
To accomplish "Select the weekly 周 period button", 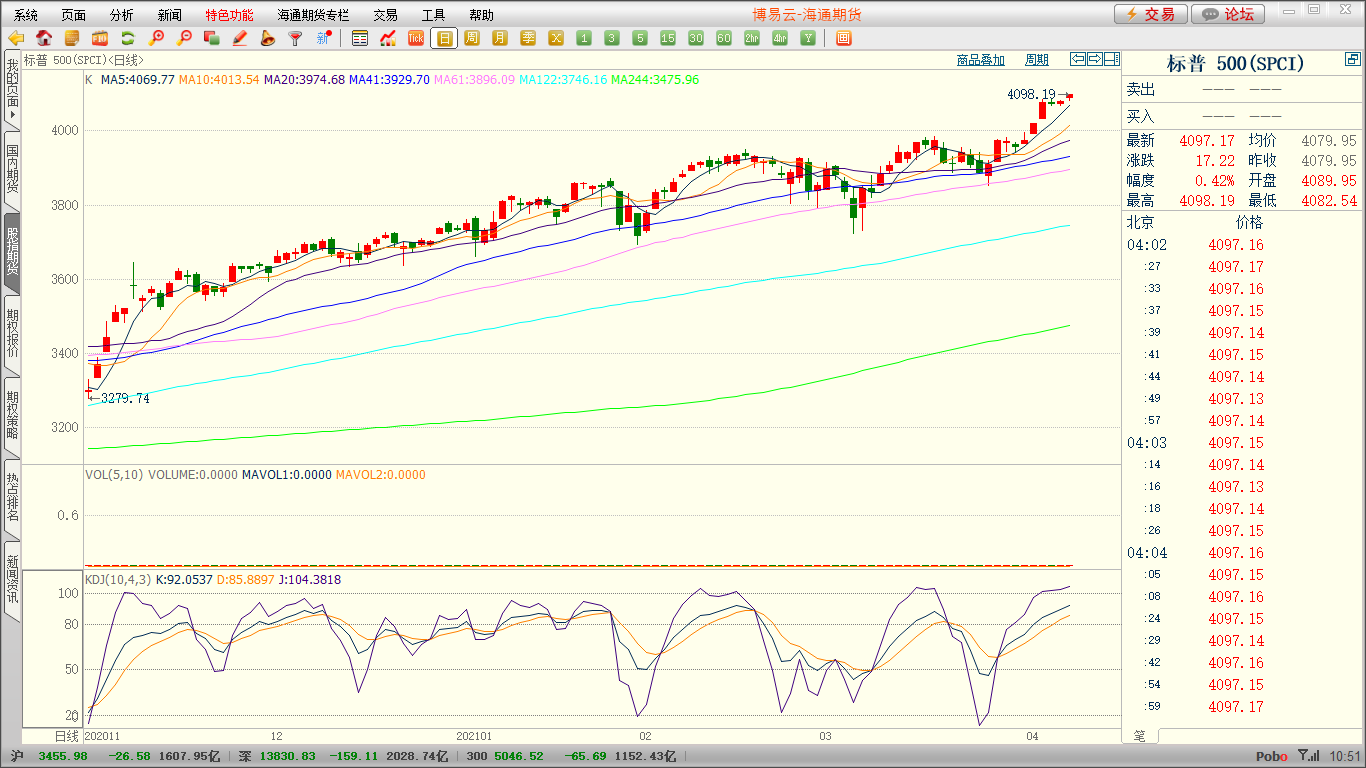I will click(x=472, y=38).
